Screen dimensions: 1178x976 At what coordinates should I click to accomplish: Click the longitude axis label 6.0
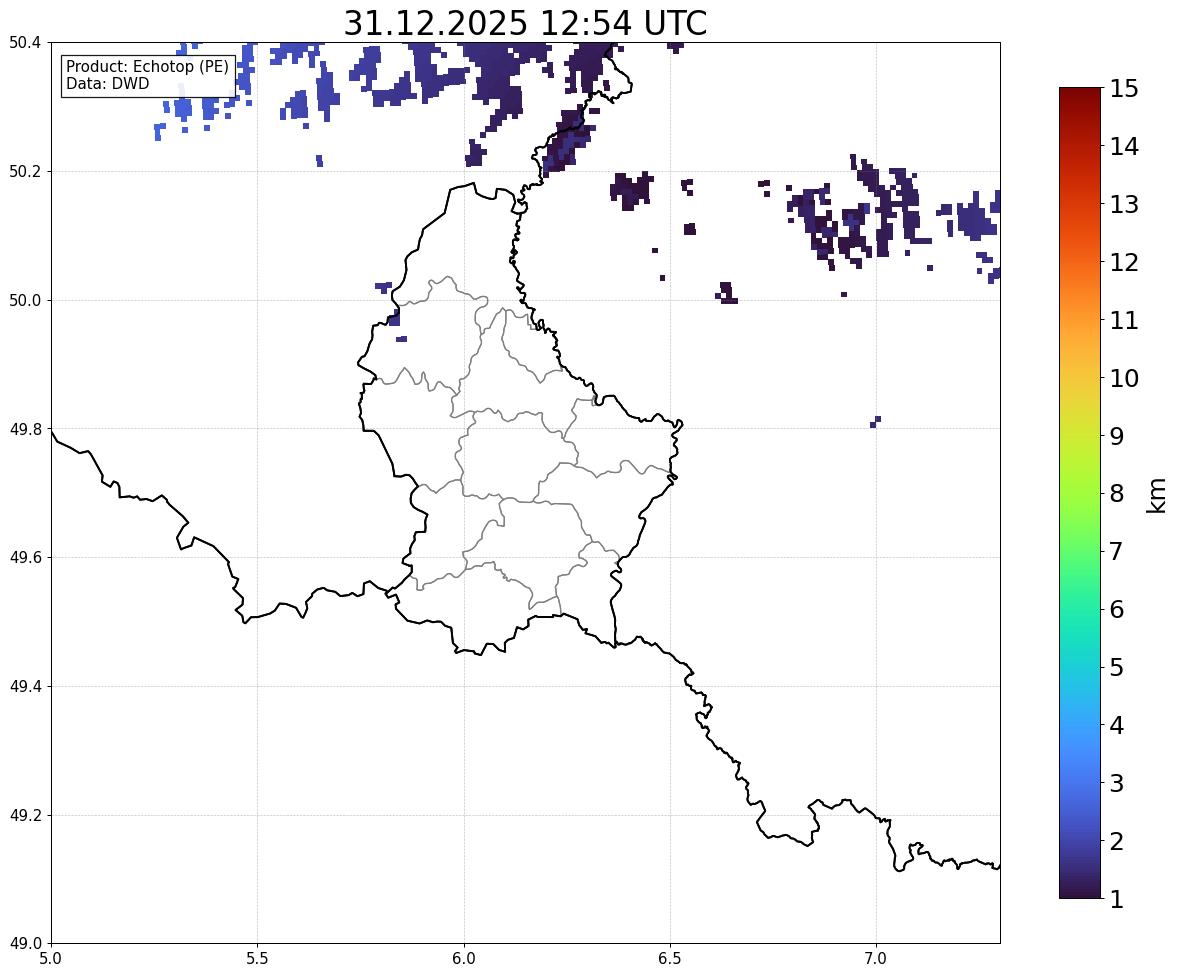tap(464, 959)
